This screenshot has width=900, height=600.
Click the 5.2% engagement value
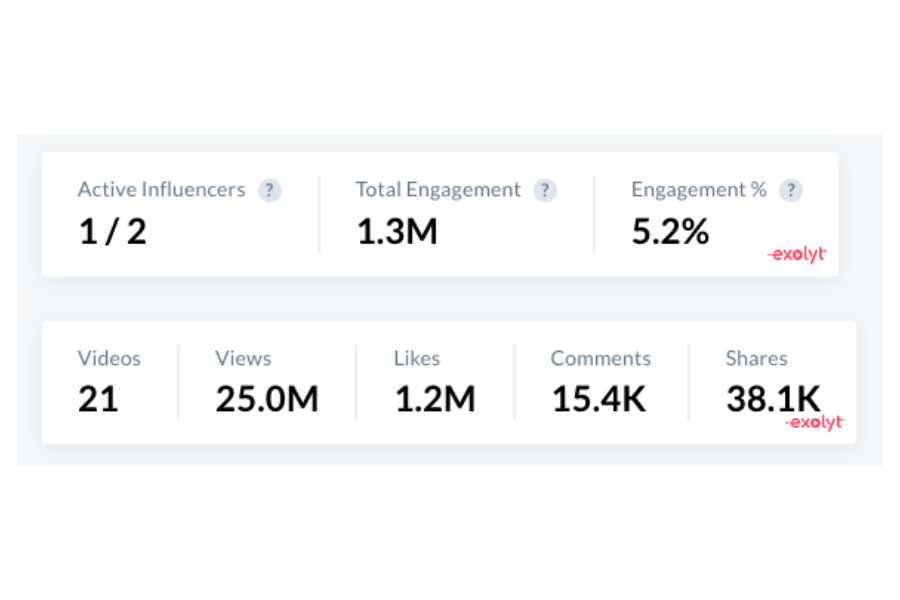[x=670, y=232]
